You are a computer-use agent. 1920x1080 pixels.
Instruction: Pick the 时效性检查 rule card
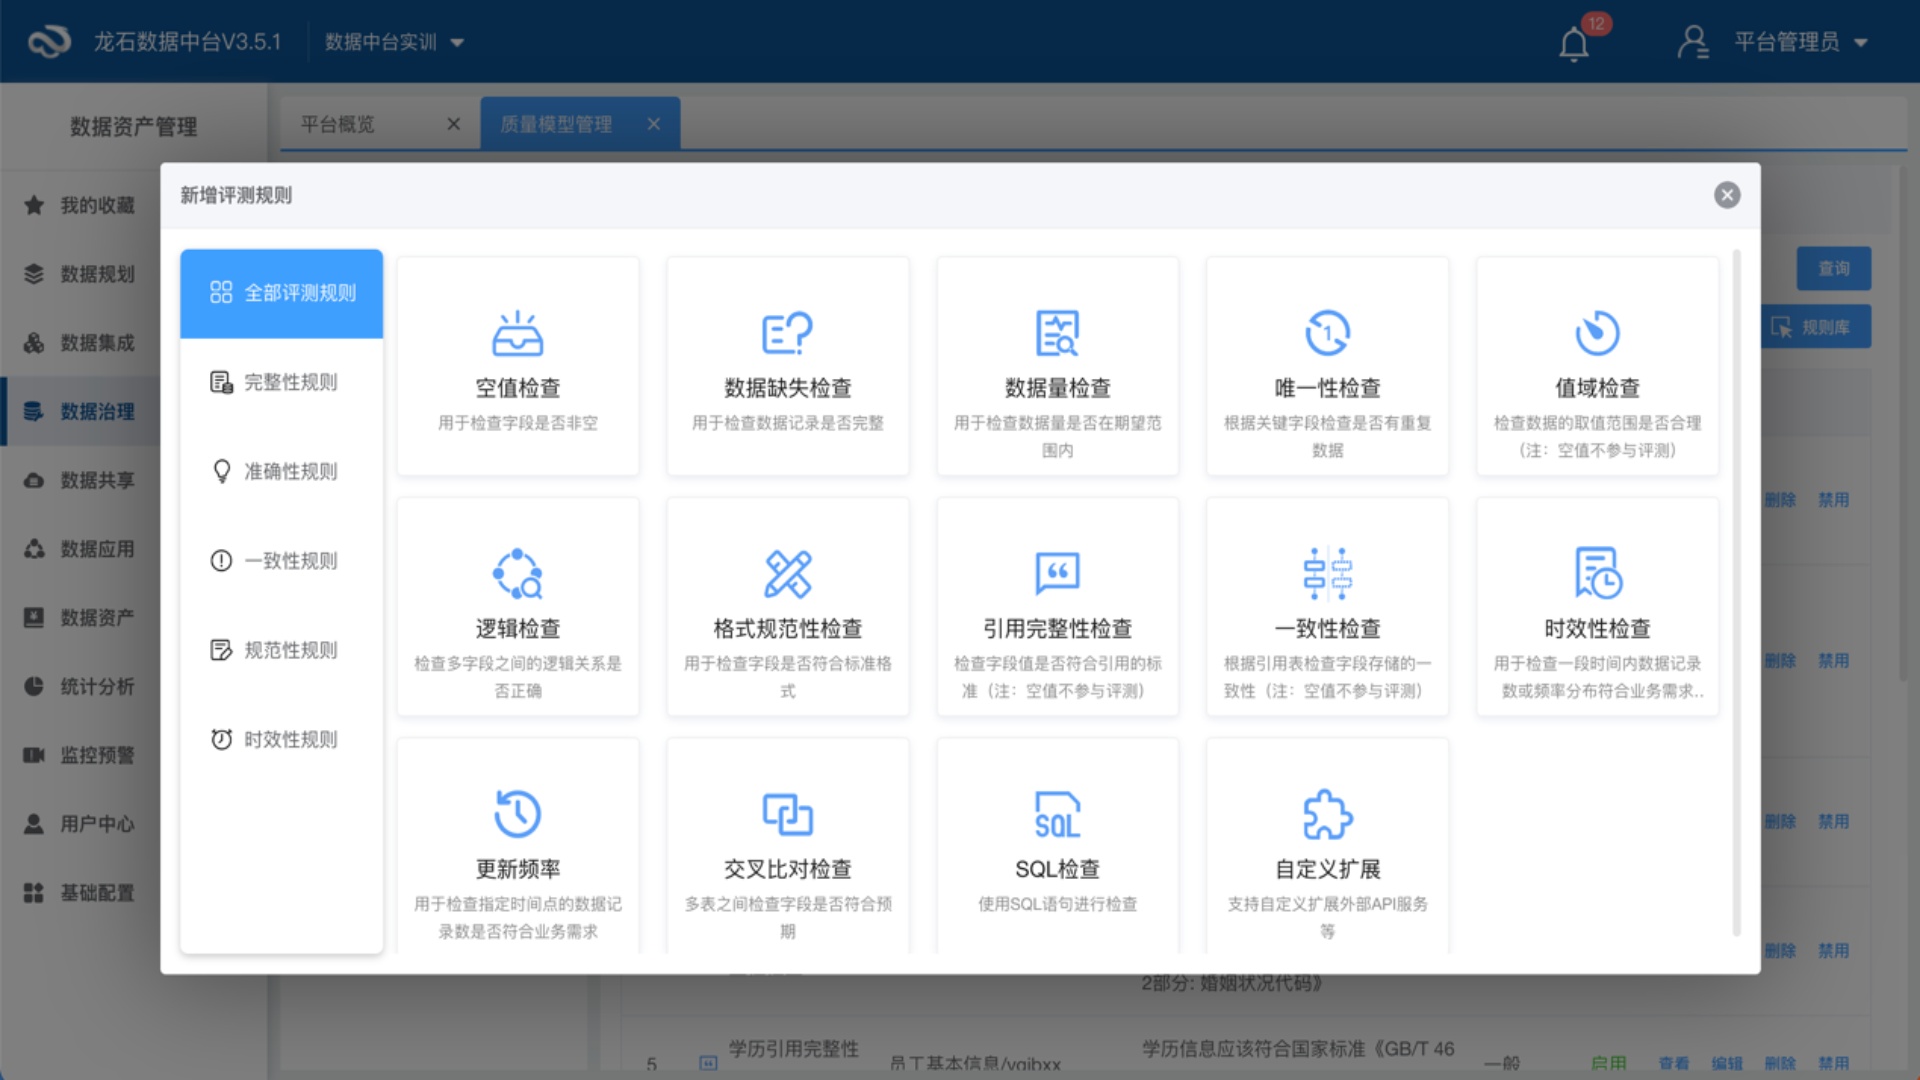1597,607
